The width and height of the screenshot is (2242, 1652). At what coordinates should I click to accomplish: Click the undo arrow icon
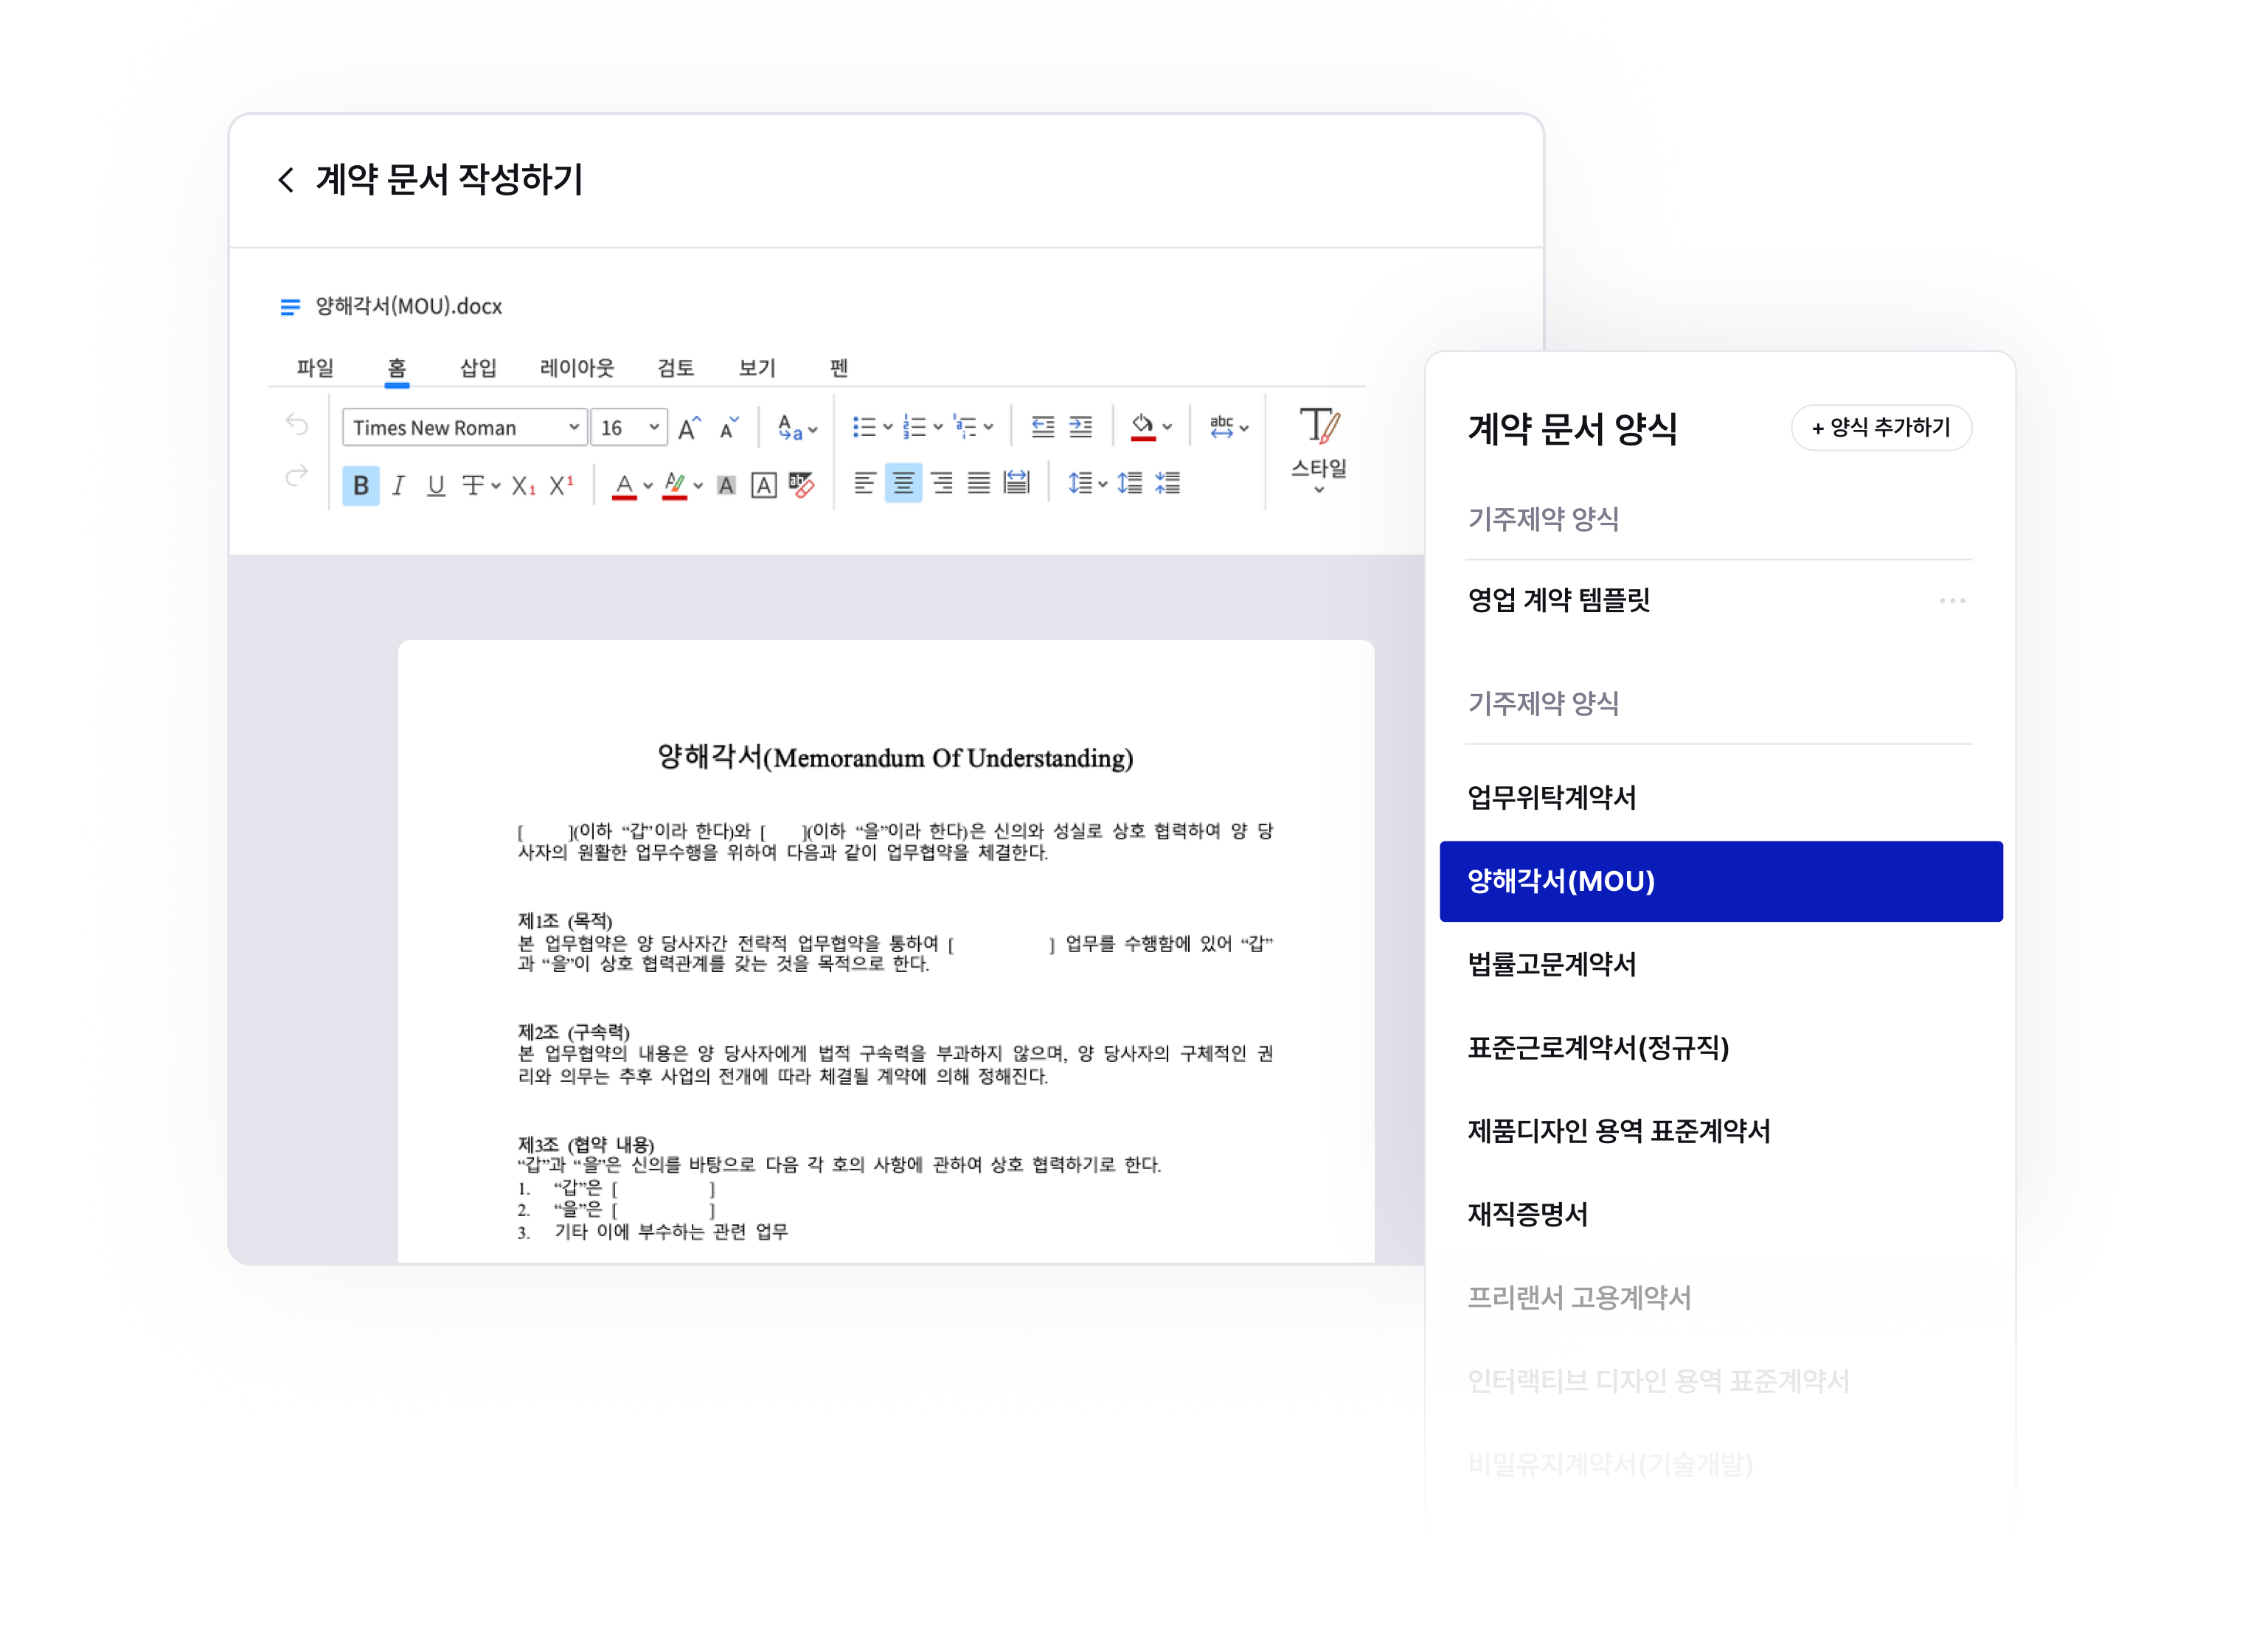[x=297, y=424]
